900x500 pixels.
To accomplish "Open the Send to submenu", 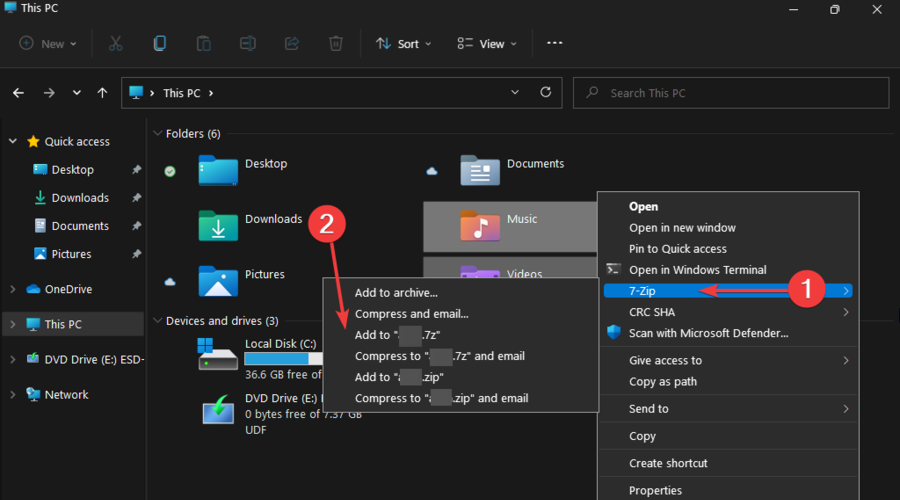I will click(x=728, y=409).
